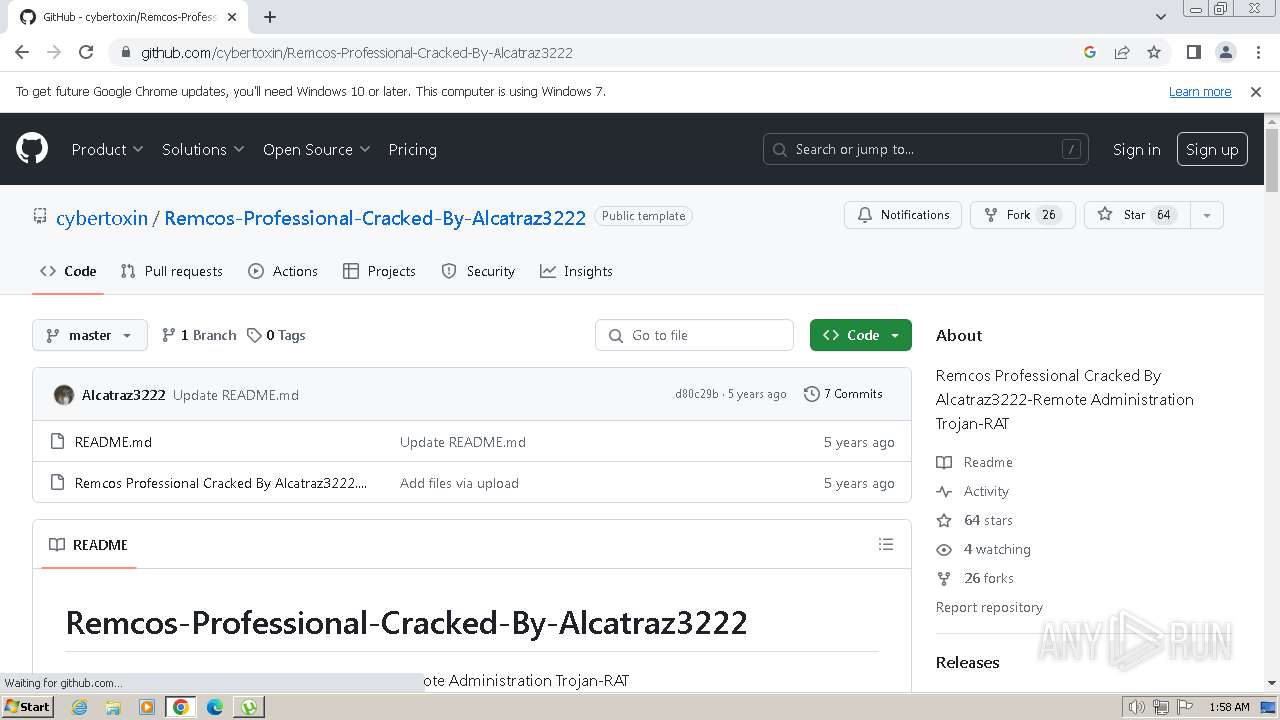
Task: Bookmark this page with the star icon
Action: coord(1154,52)
